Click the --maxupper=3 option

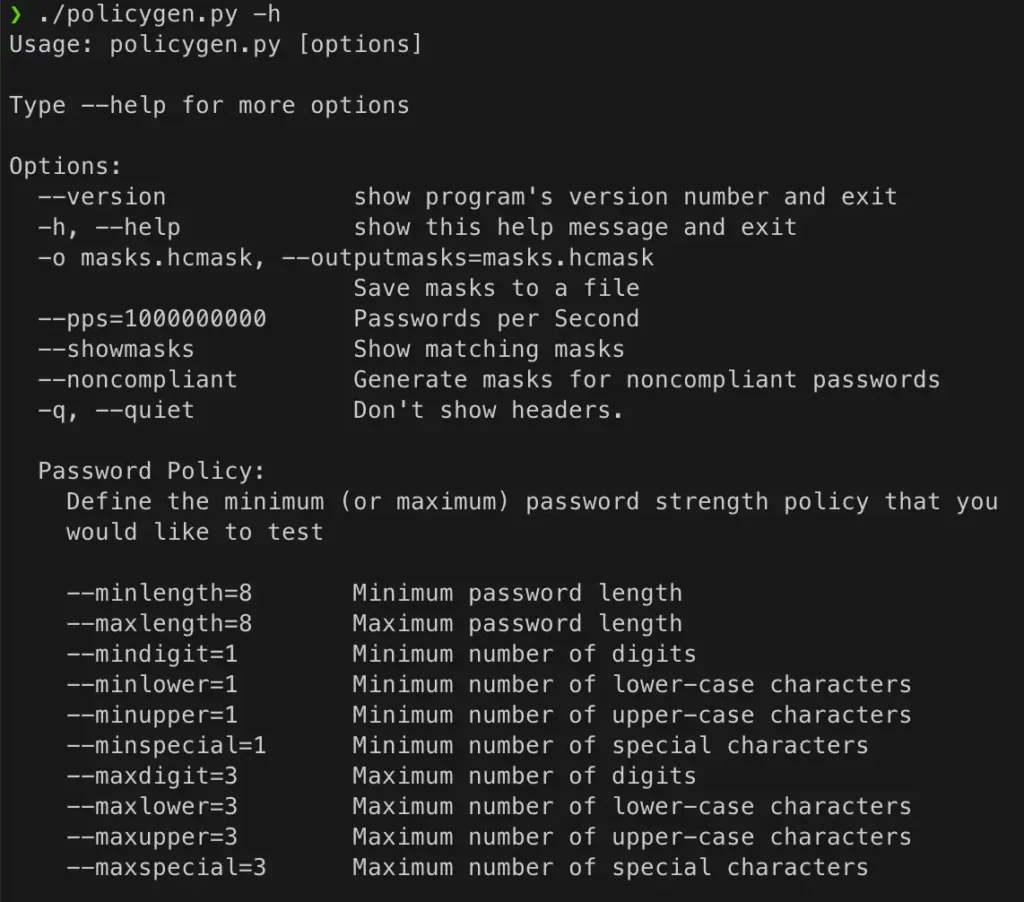152,837
